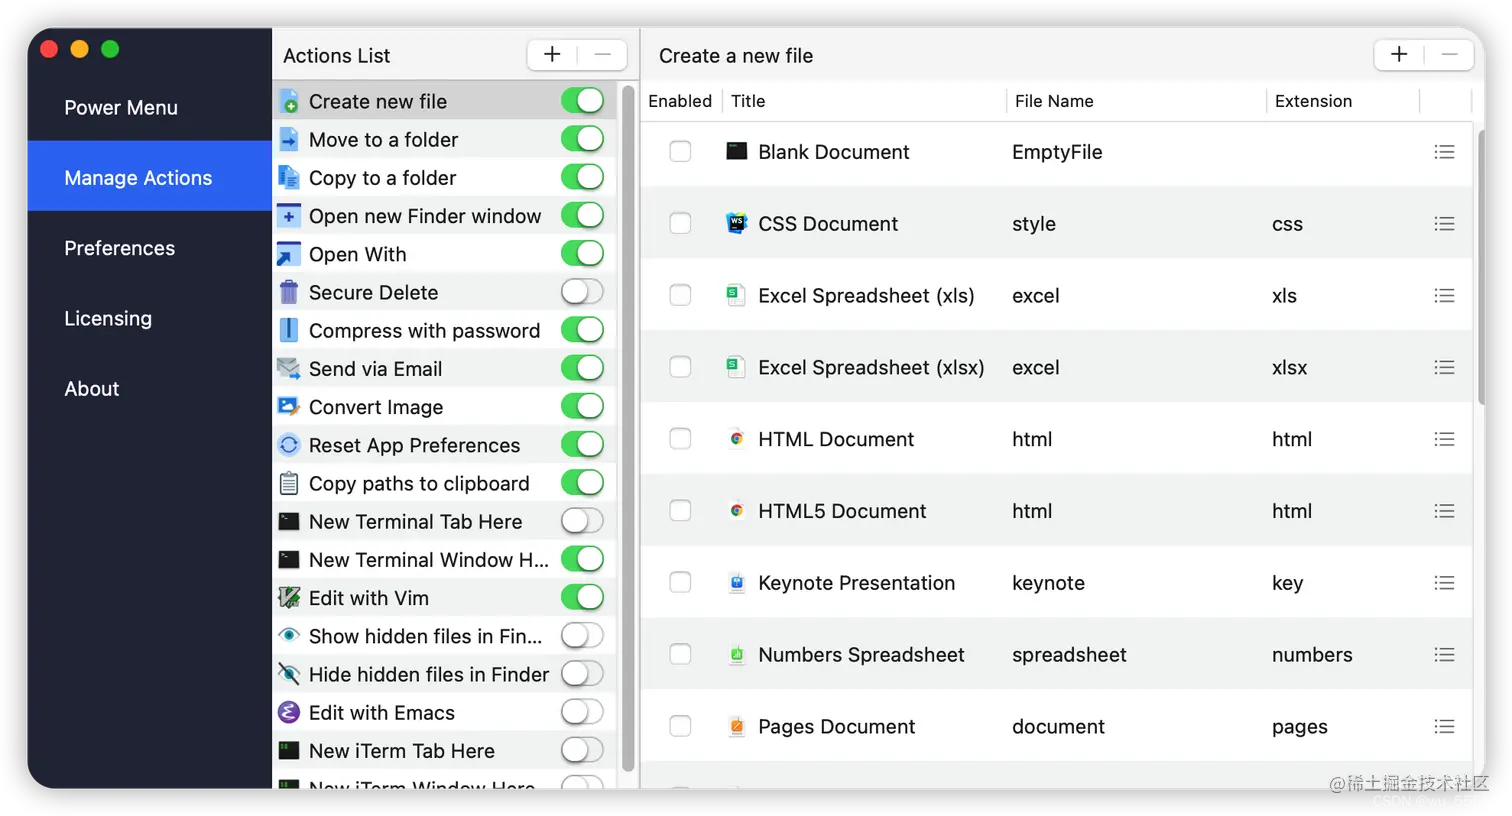Click the Keynote Presentation file icon

pos(737,582)
